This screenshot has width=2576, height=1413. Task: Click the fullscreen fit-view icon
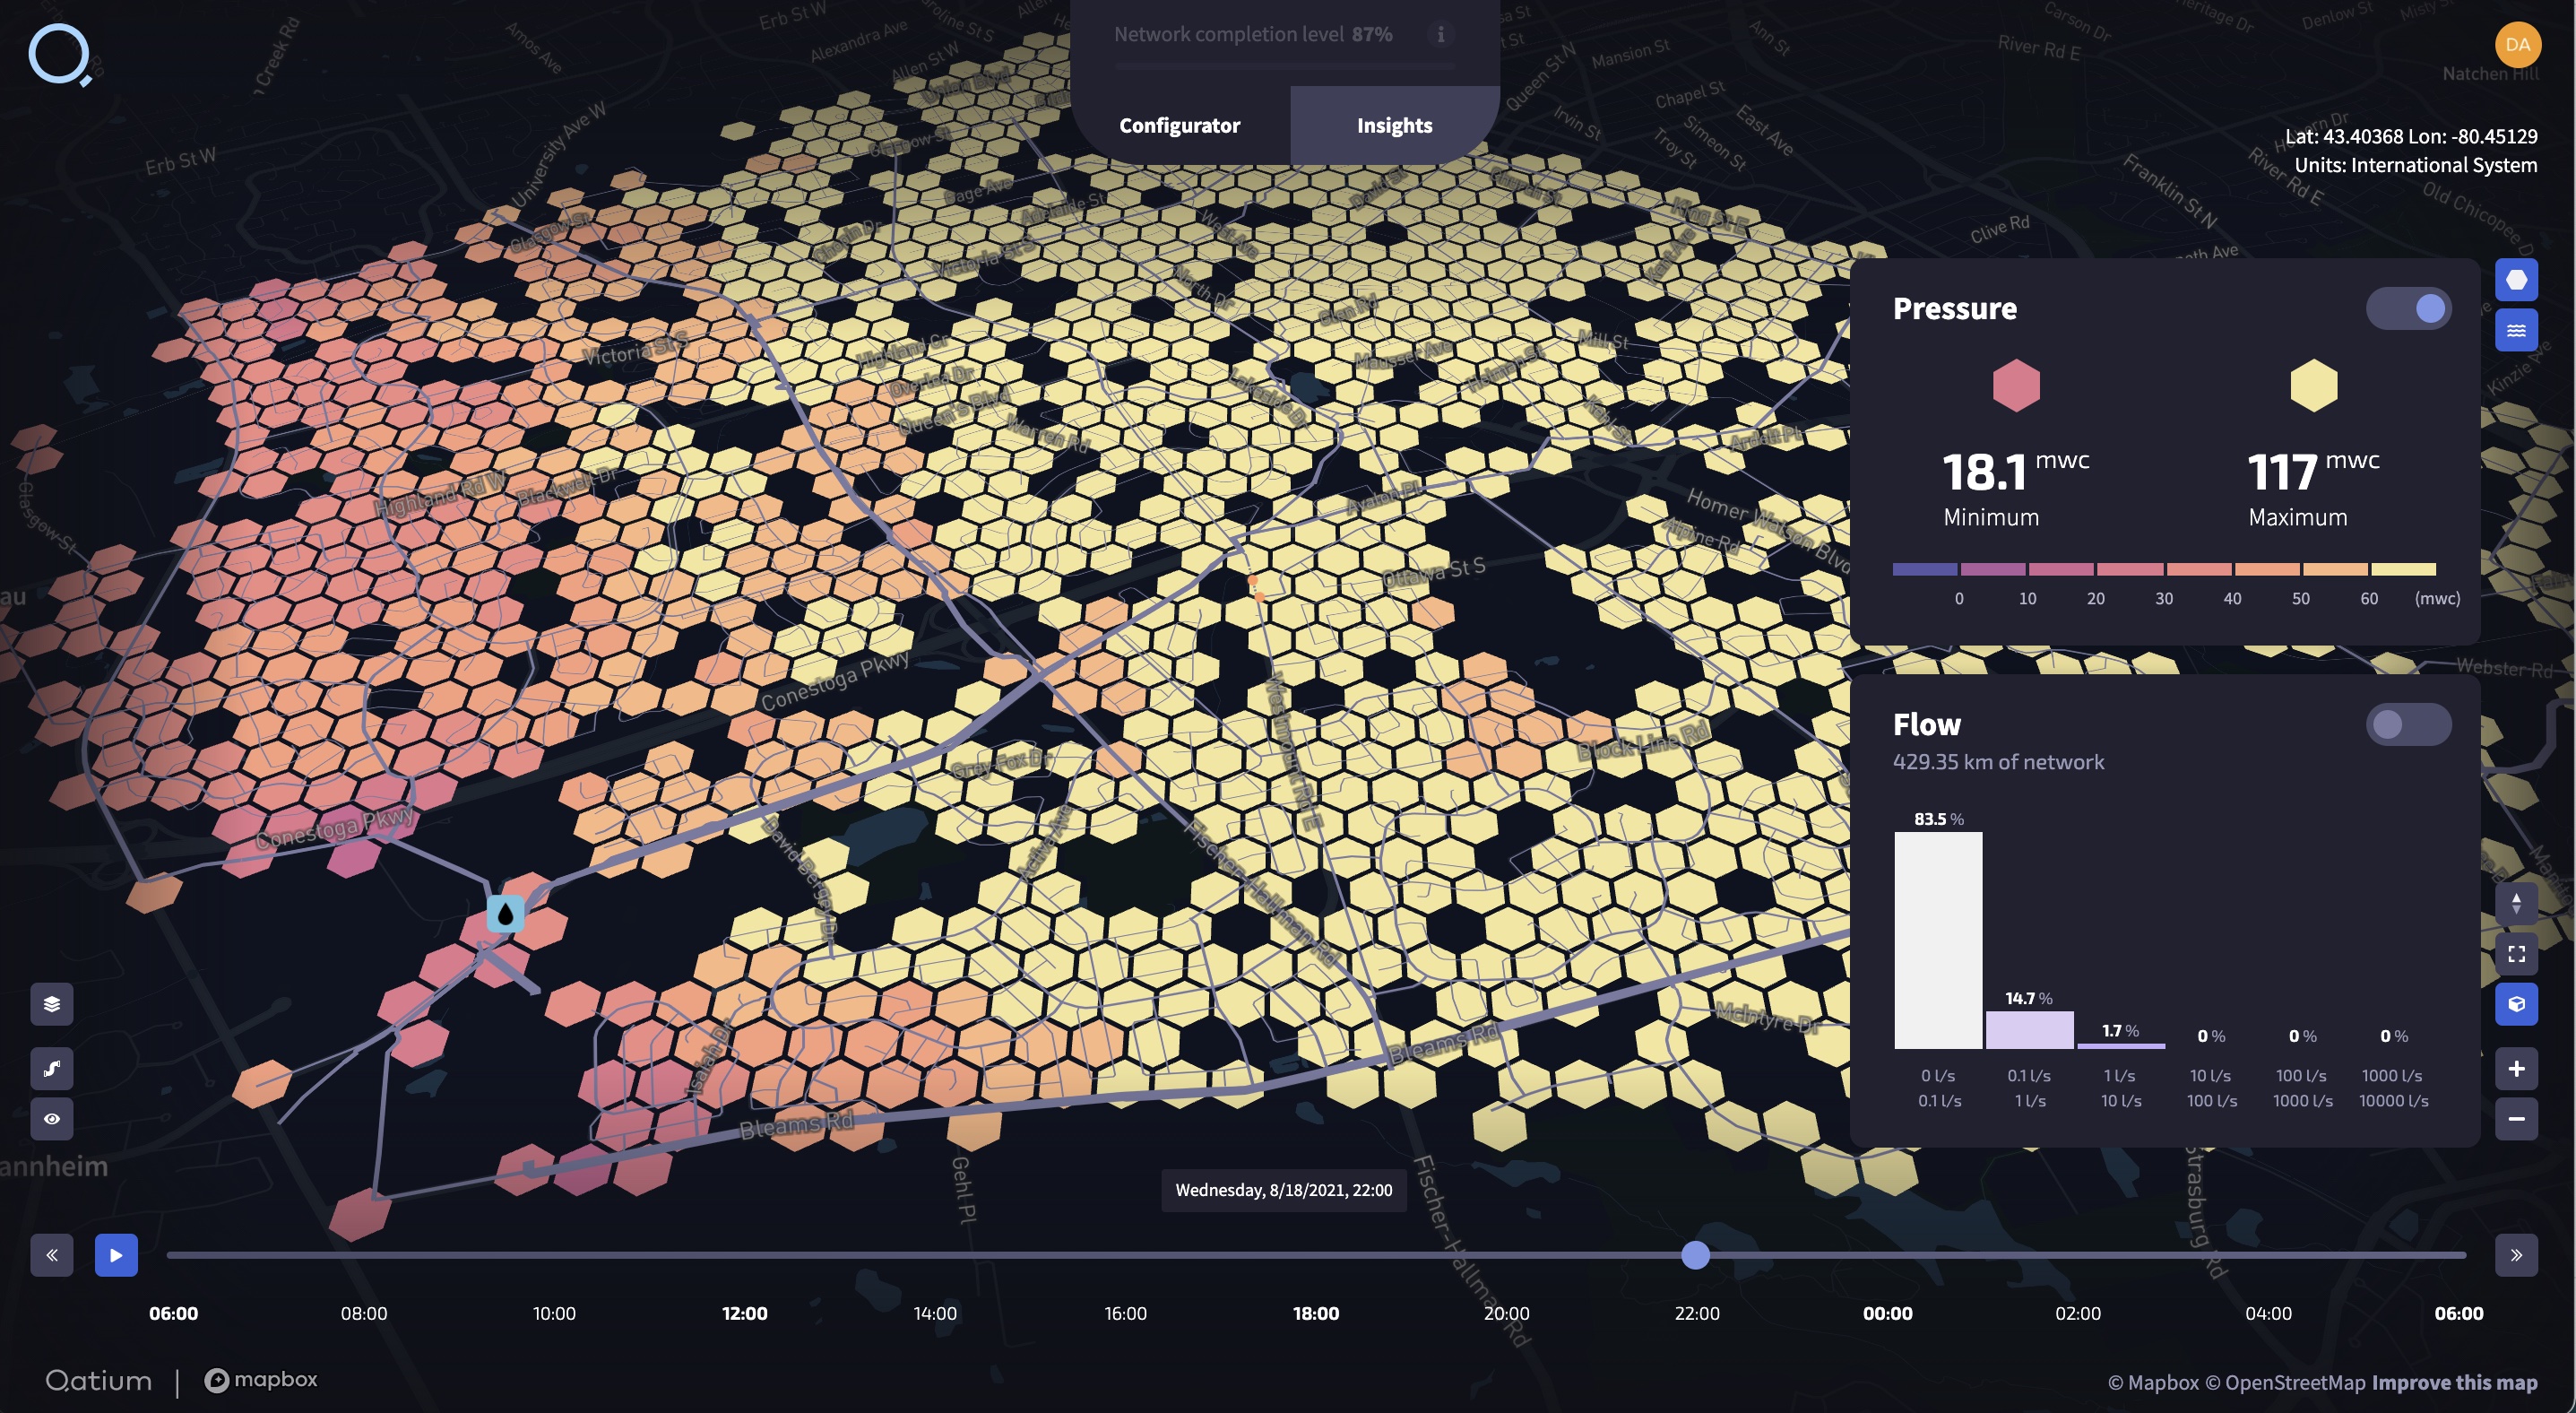pos(2516,954)
